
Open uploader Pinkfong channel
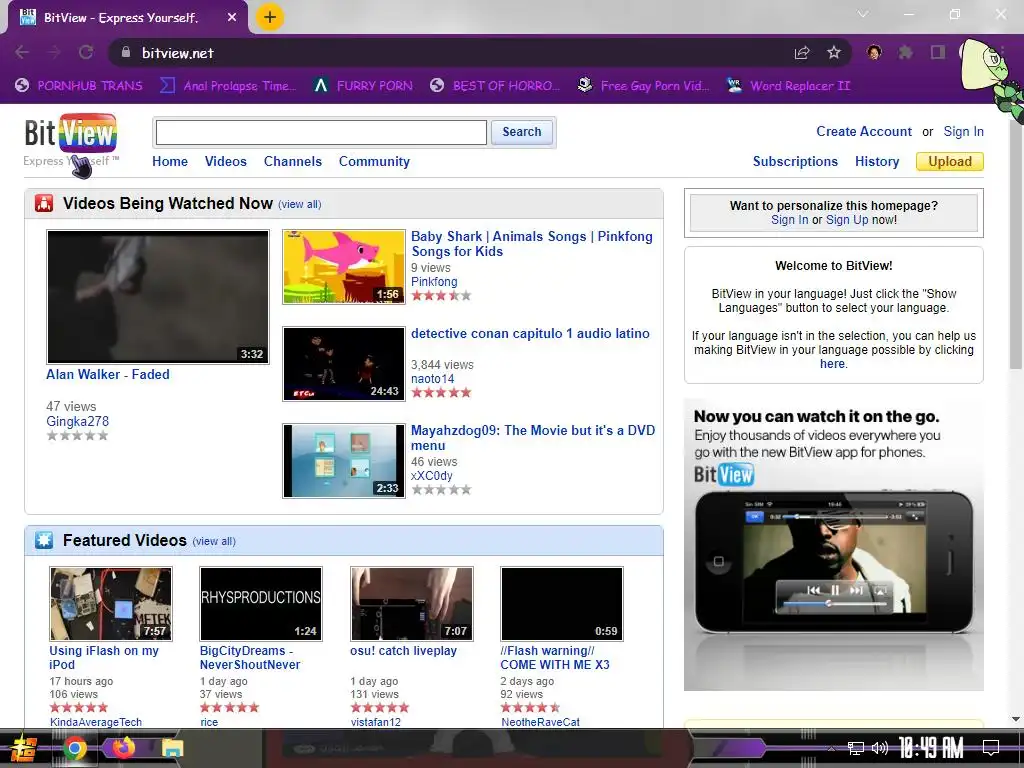coord(434,281)
